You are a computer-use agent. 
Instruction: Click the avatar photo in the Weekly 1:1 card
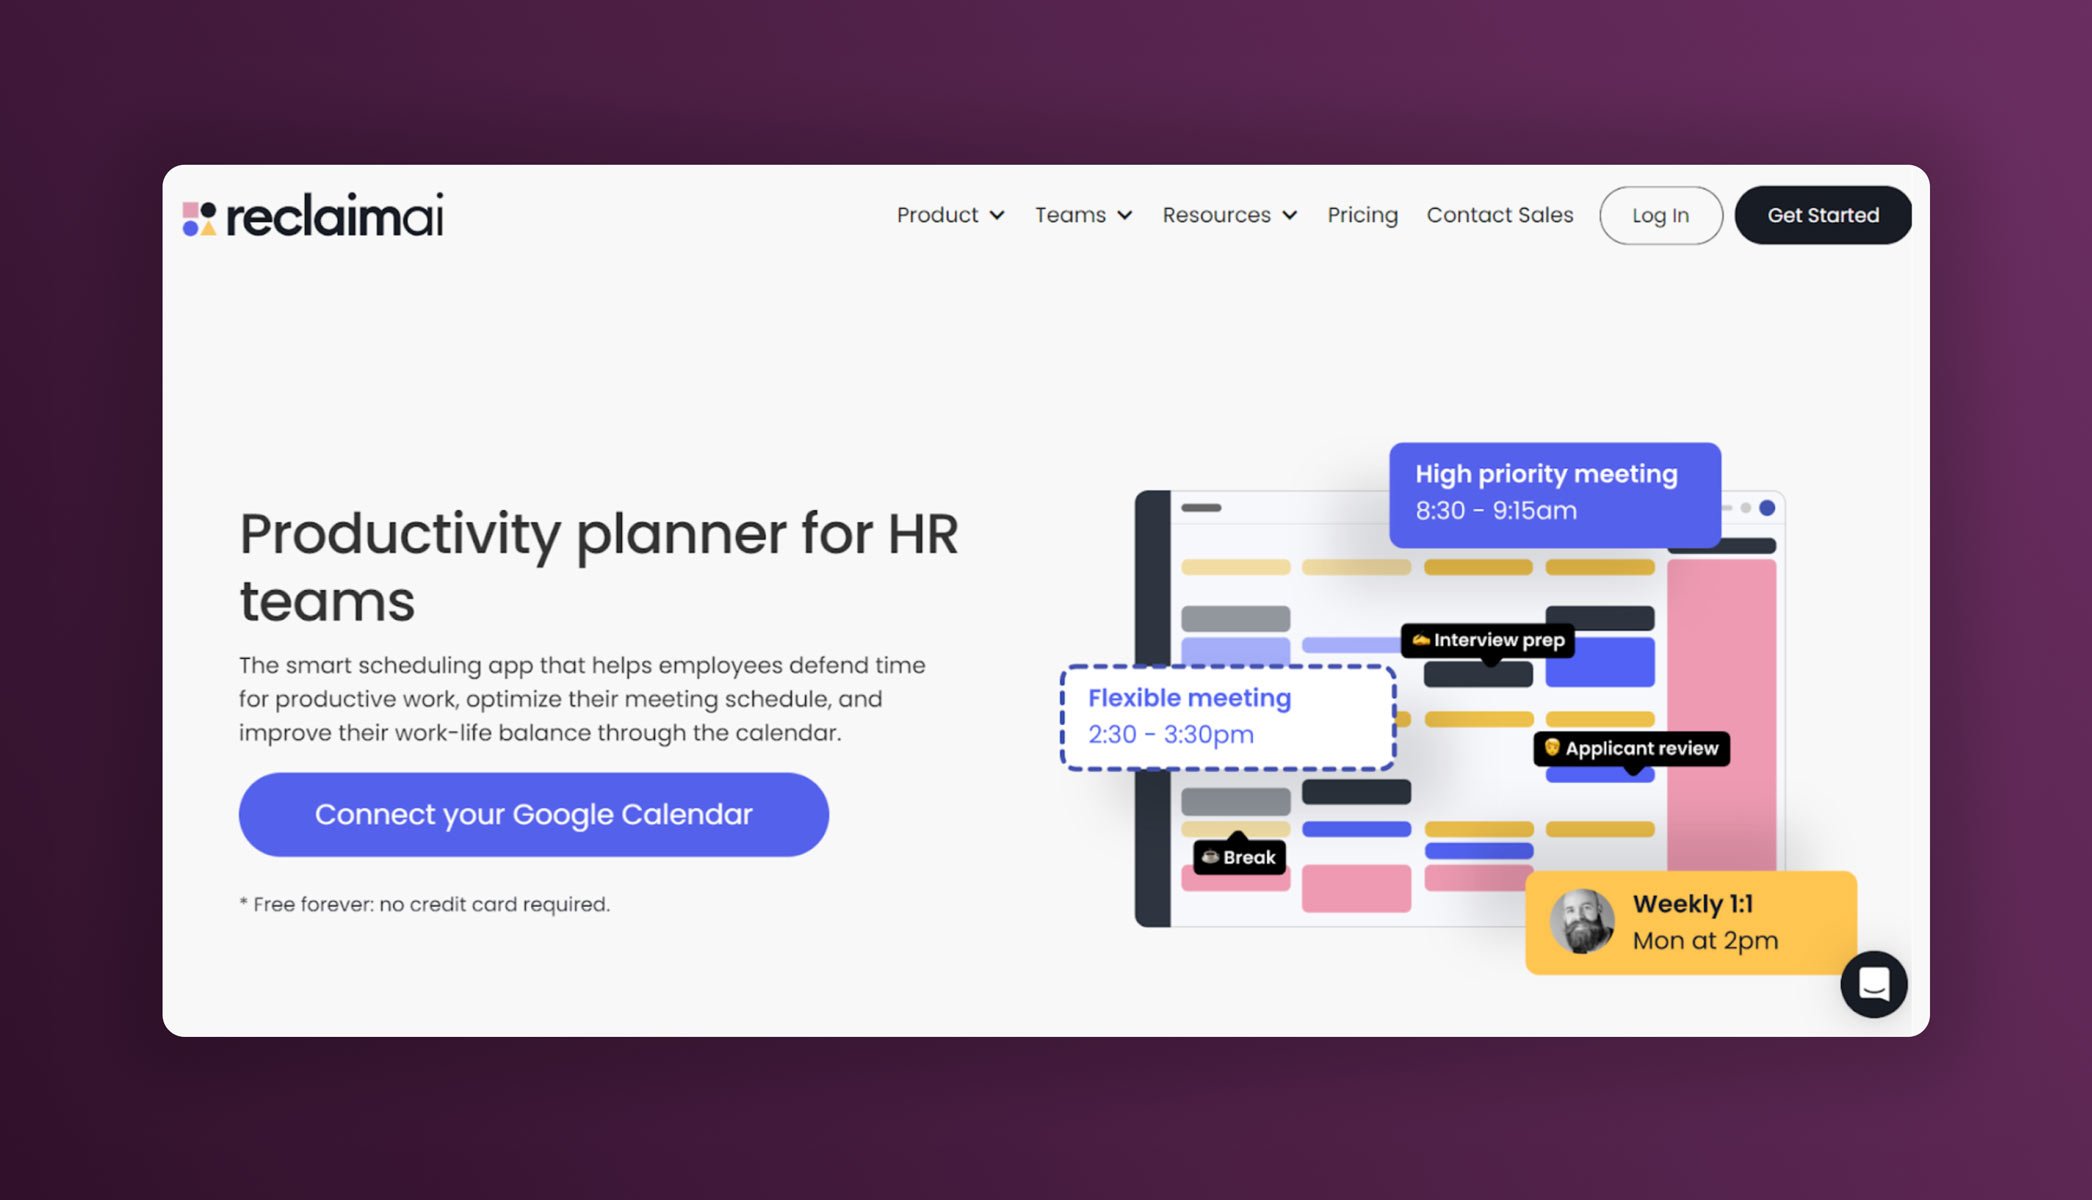tap(1583, 921)
